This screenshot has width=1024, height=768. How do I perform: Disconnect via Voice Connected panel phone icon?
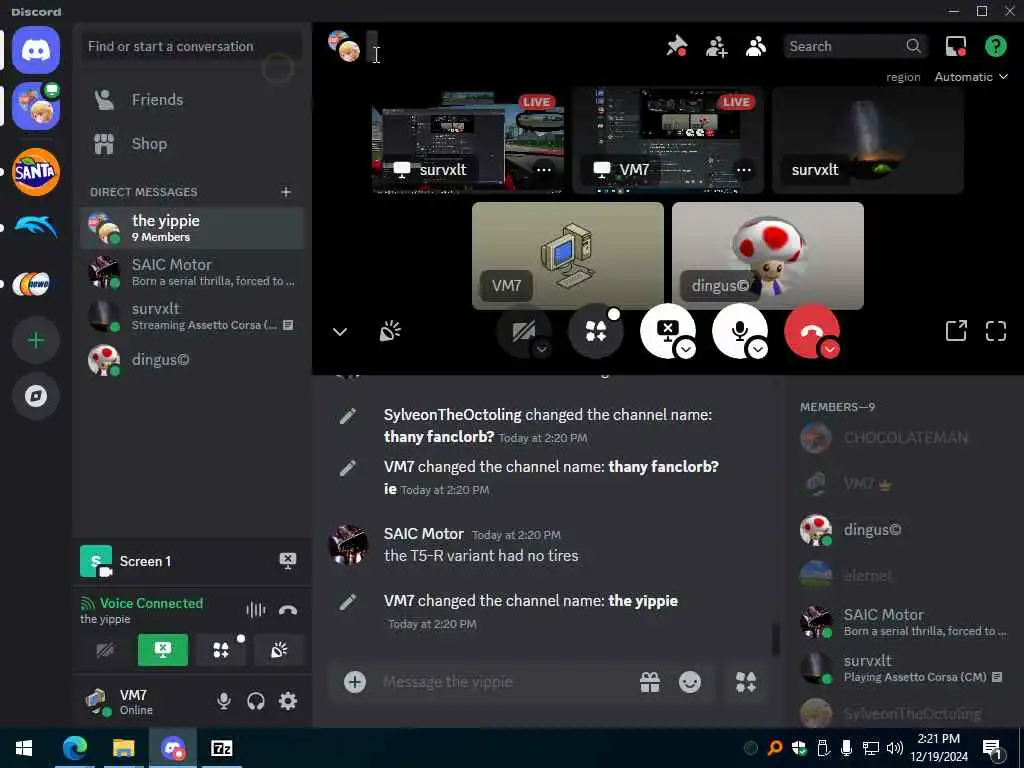[287, 610]
